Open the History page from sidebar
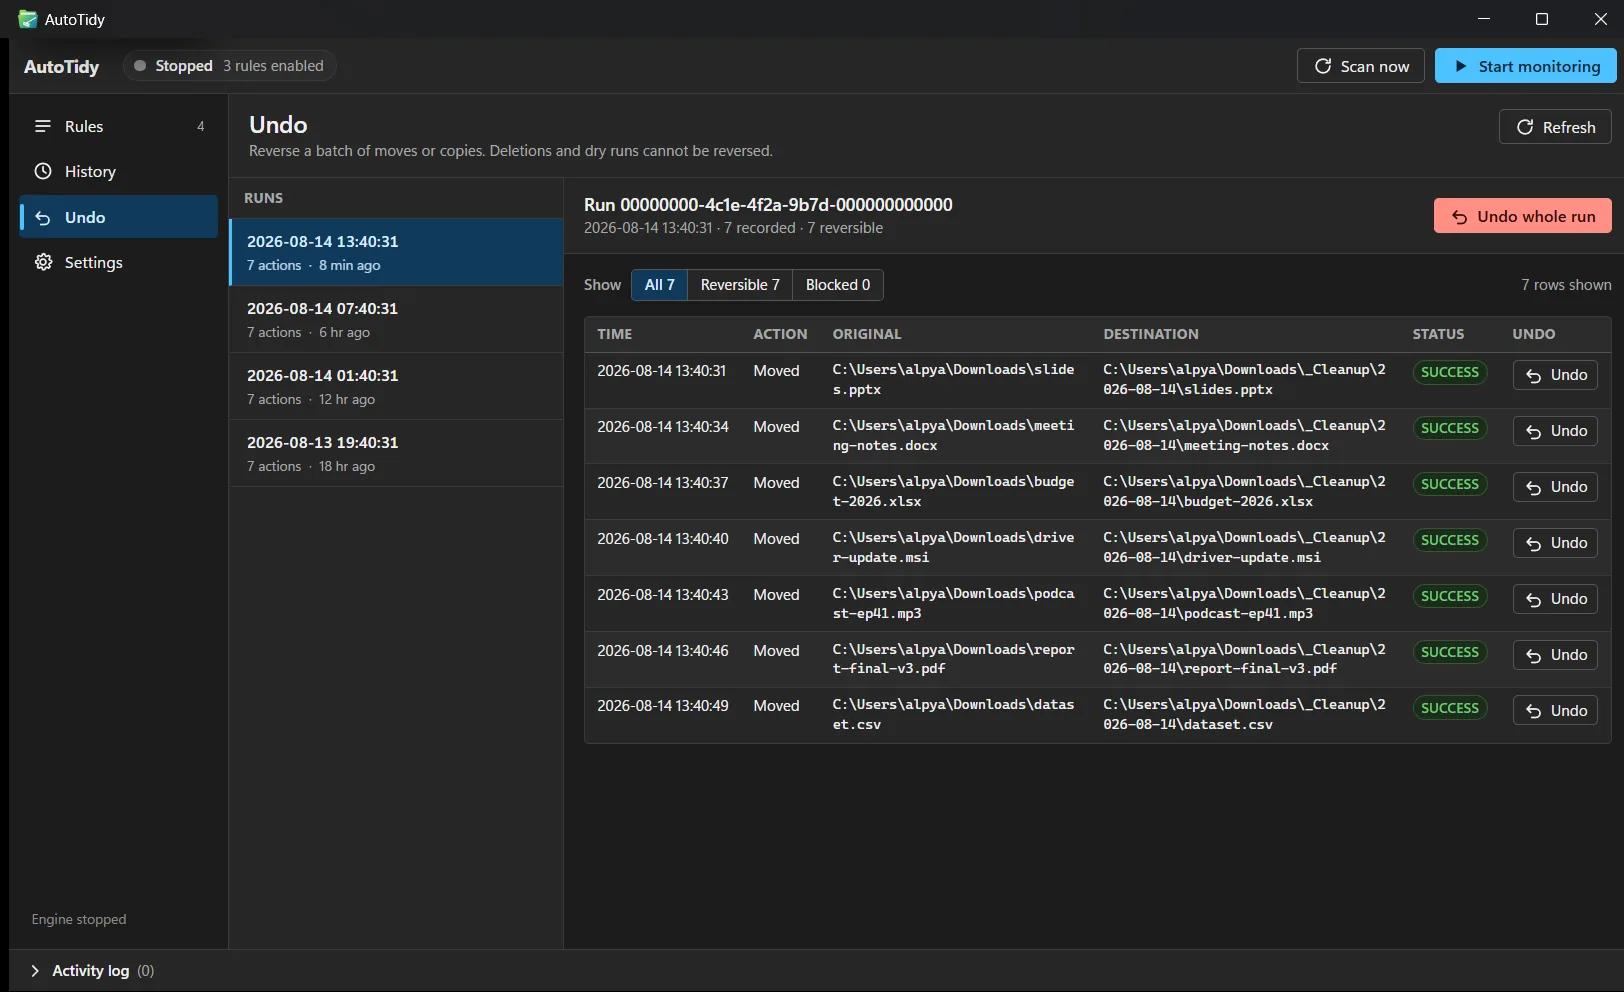Viewport: 1624px width, 992px height. click(x=119, y=171)
